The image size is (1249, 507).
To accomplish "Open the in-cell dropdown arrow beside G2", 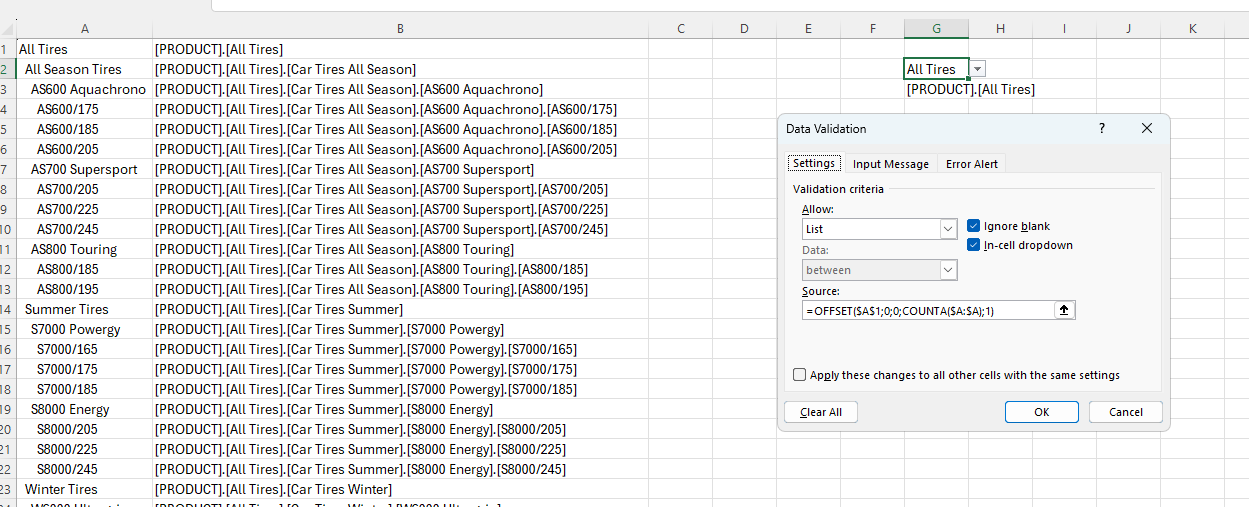I will (x=978, y=69).
